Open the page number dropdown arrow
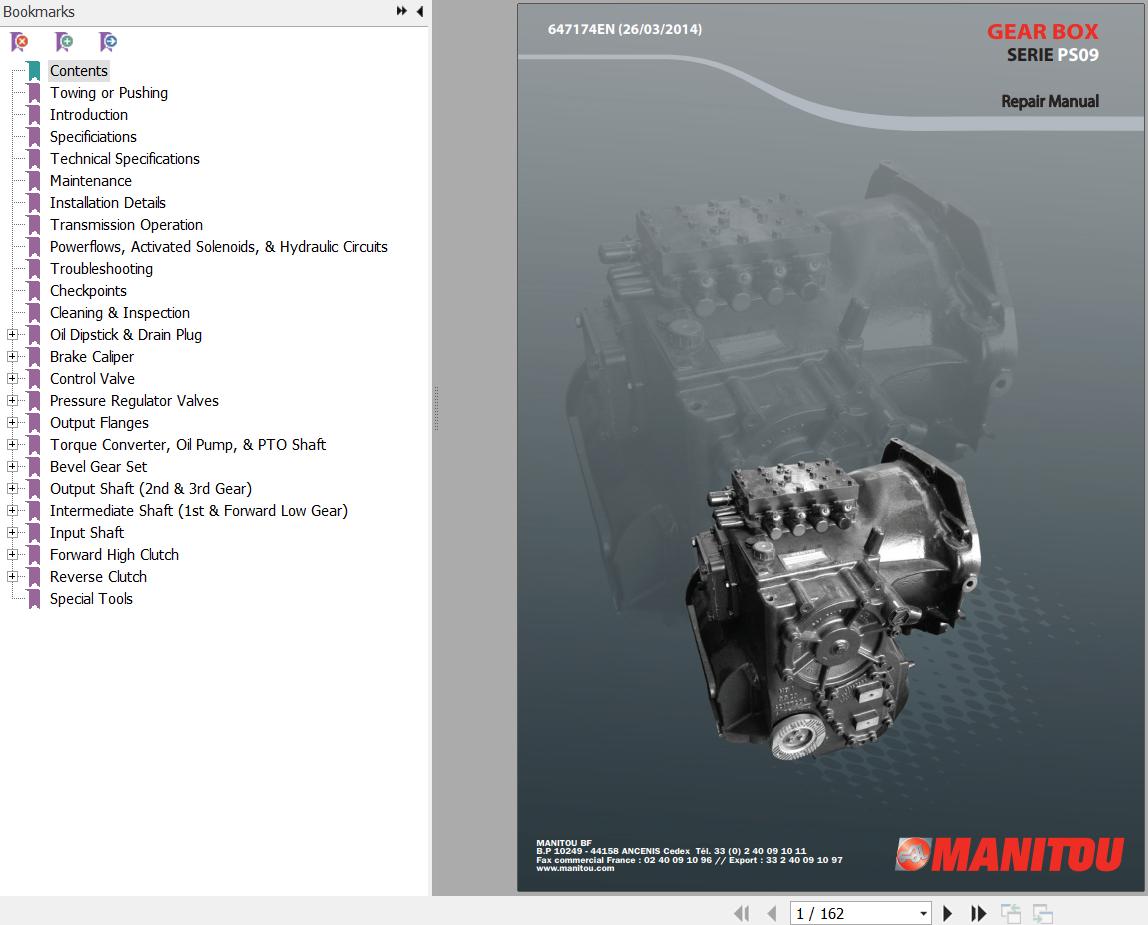1148x925 pixels. [x=923, y=913]
